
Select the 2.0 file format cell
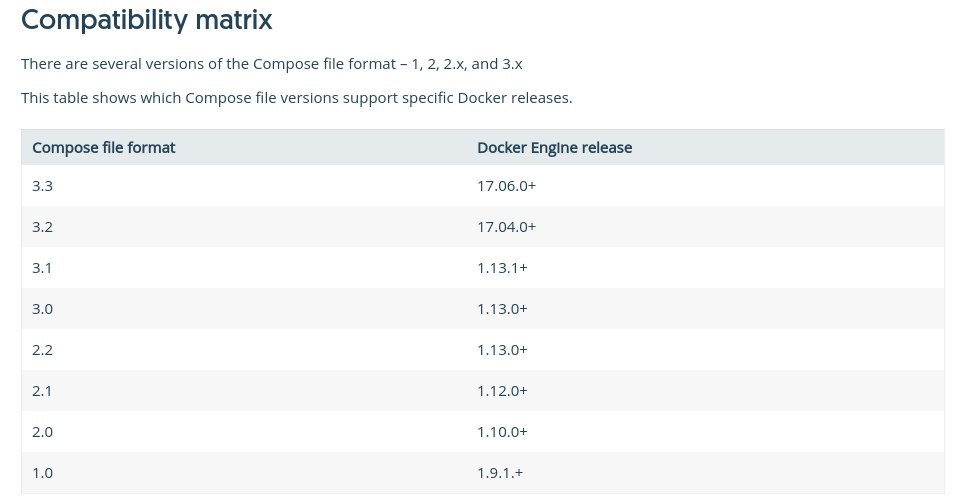click(x=42, y=432)
